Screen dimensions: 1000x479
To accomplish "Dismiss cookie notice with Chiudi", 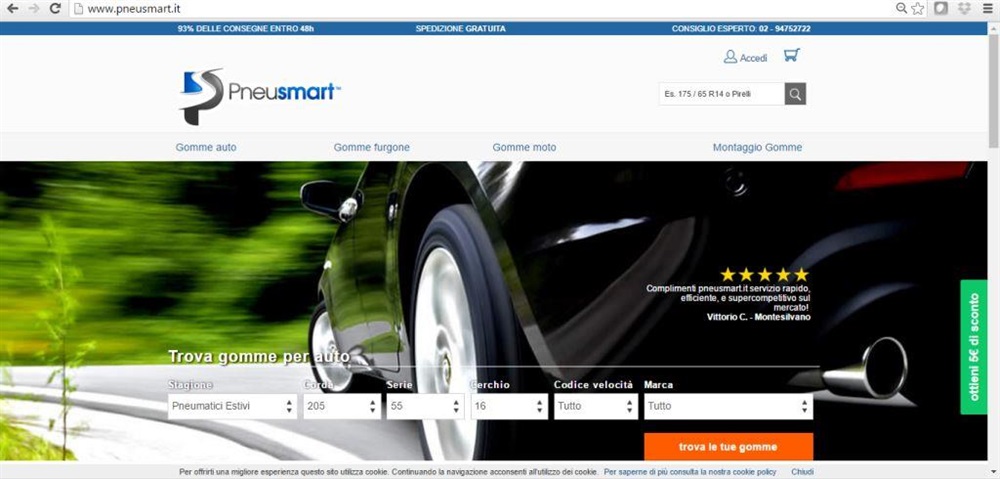I will (x=802, y=472).
